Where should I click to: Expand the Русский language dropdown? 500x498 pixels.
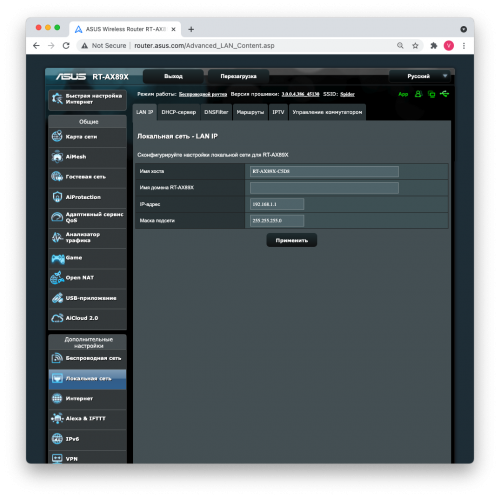click(420, 76)
